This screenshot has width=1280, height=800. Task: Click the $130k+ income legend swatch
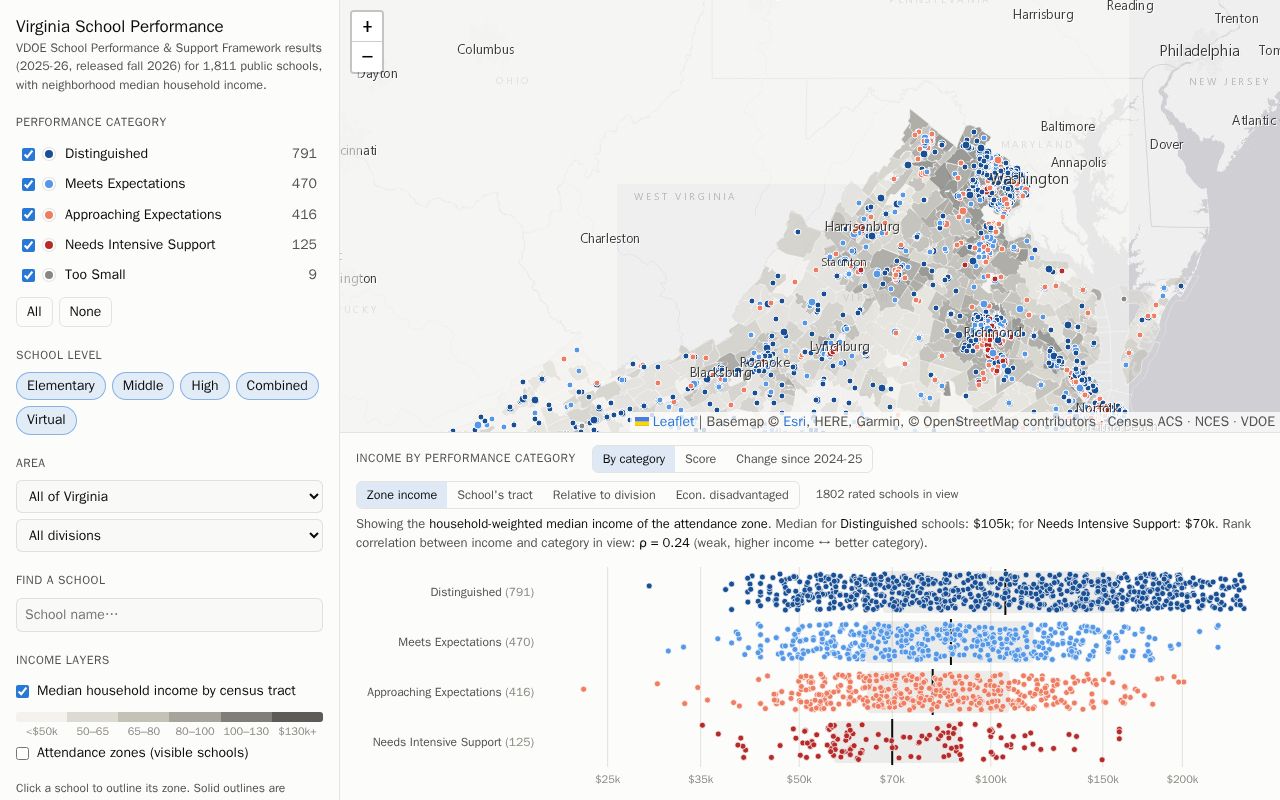click(x=297, y=717)
